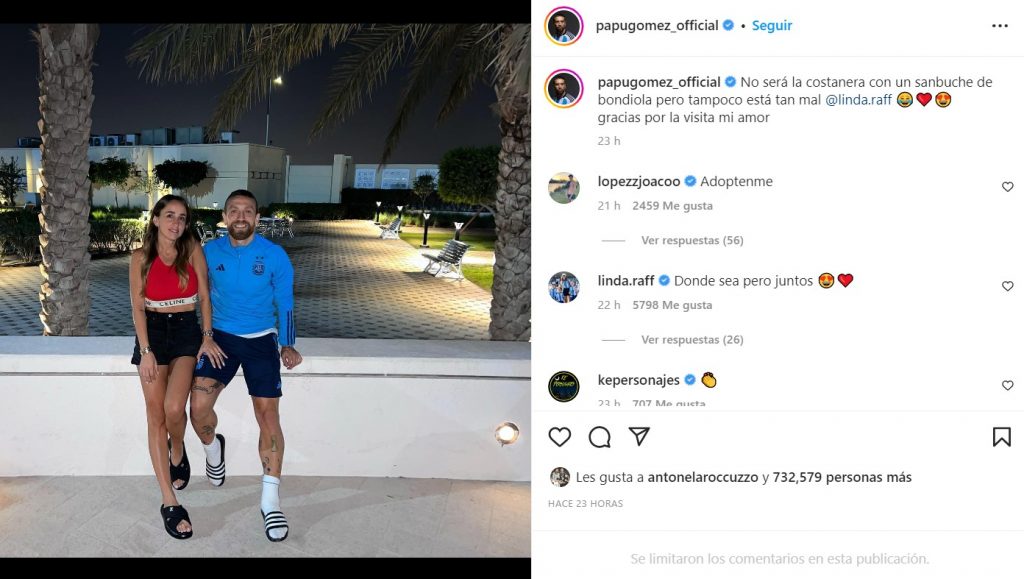View the 732,579 personas más likes list
The width and height of the screenshot is (1024, 579).
[842, 477]
